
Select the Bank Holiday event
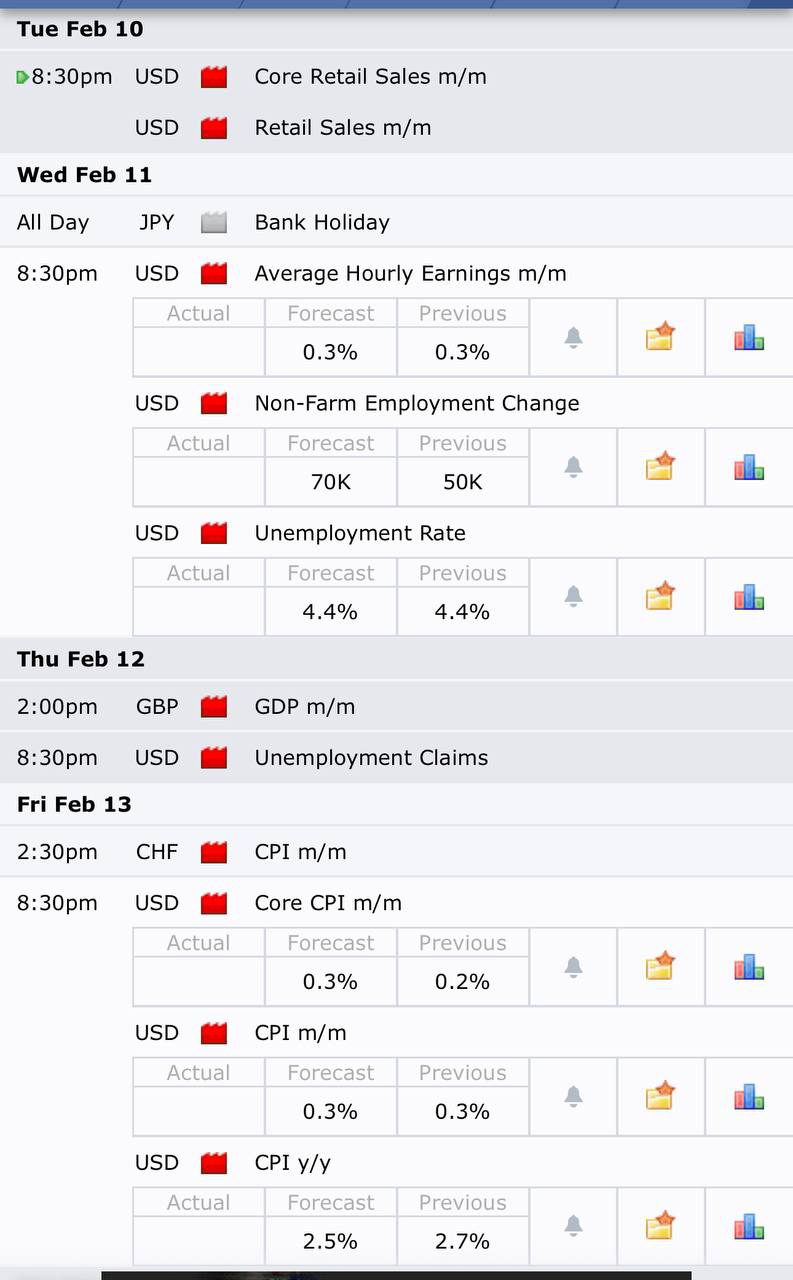pos(322,222)
